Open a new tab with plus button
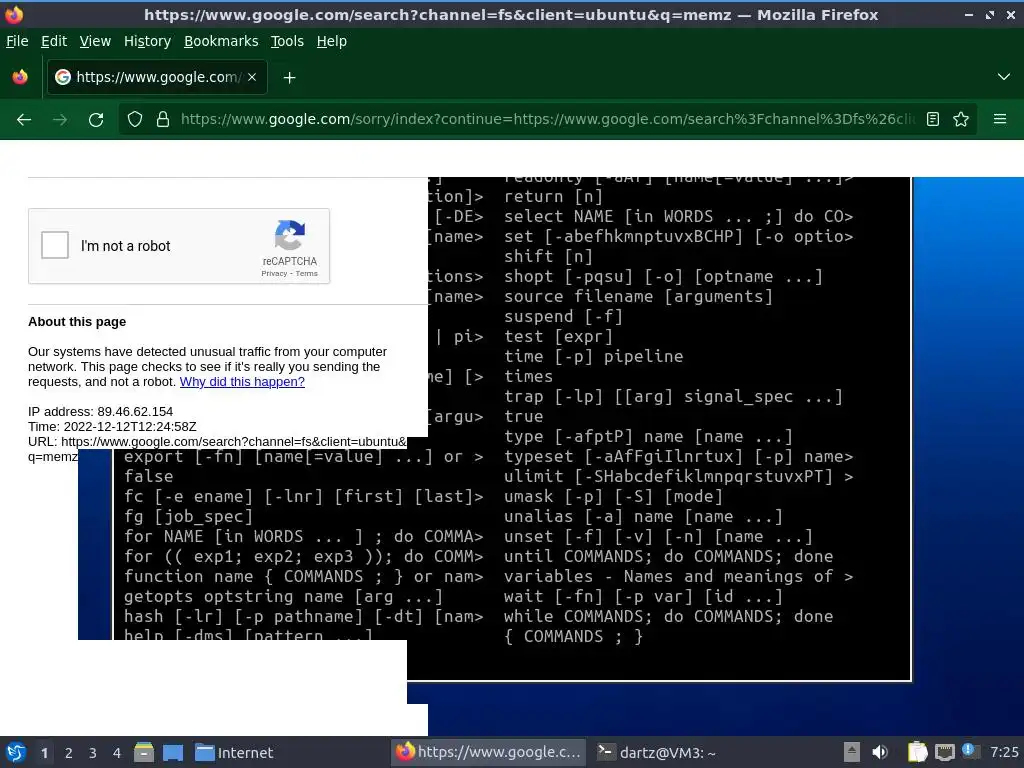1024x768 pixels. (289, 78)
